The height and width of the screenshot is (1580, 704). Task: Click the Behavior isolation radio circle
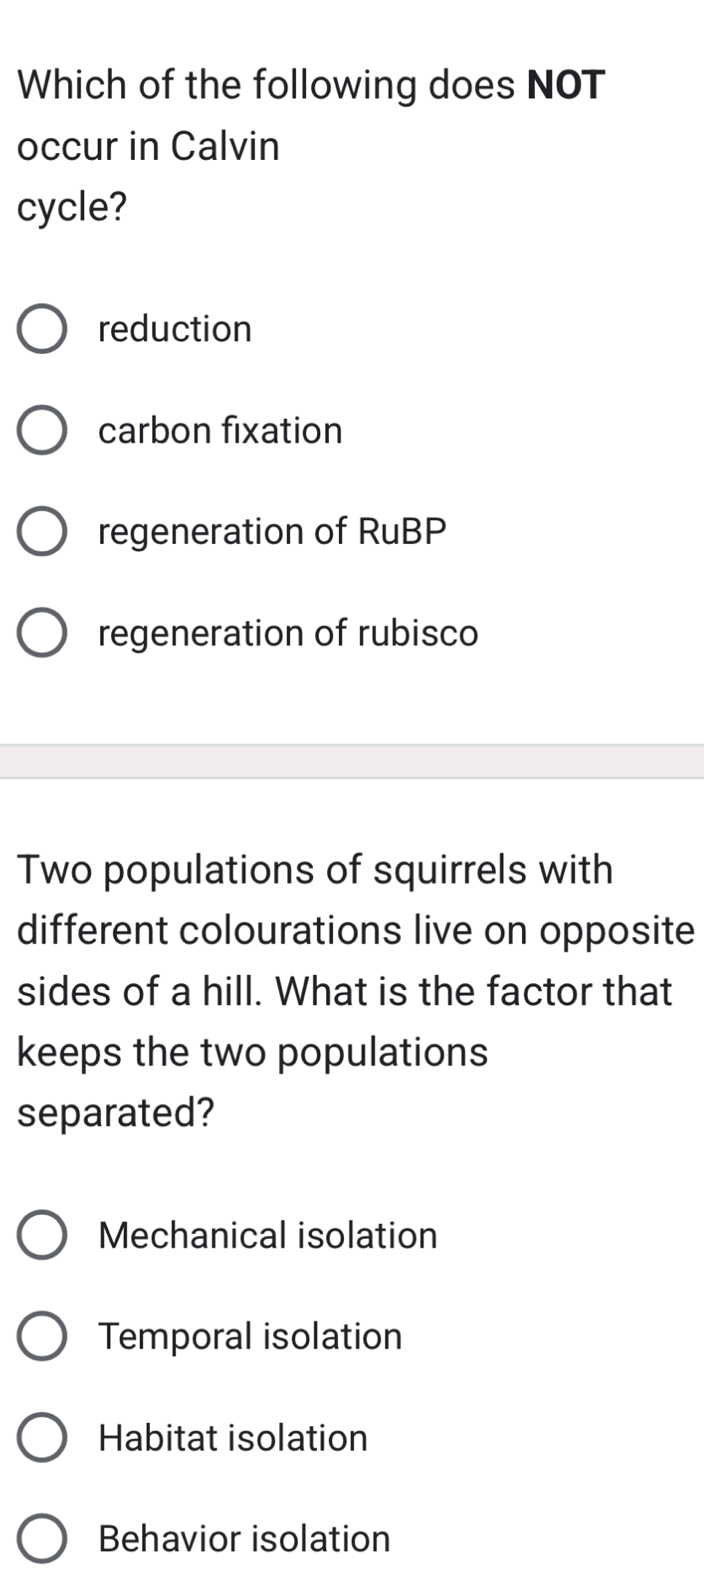click(40, 1539)
